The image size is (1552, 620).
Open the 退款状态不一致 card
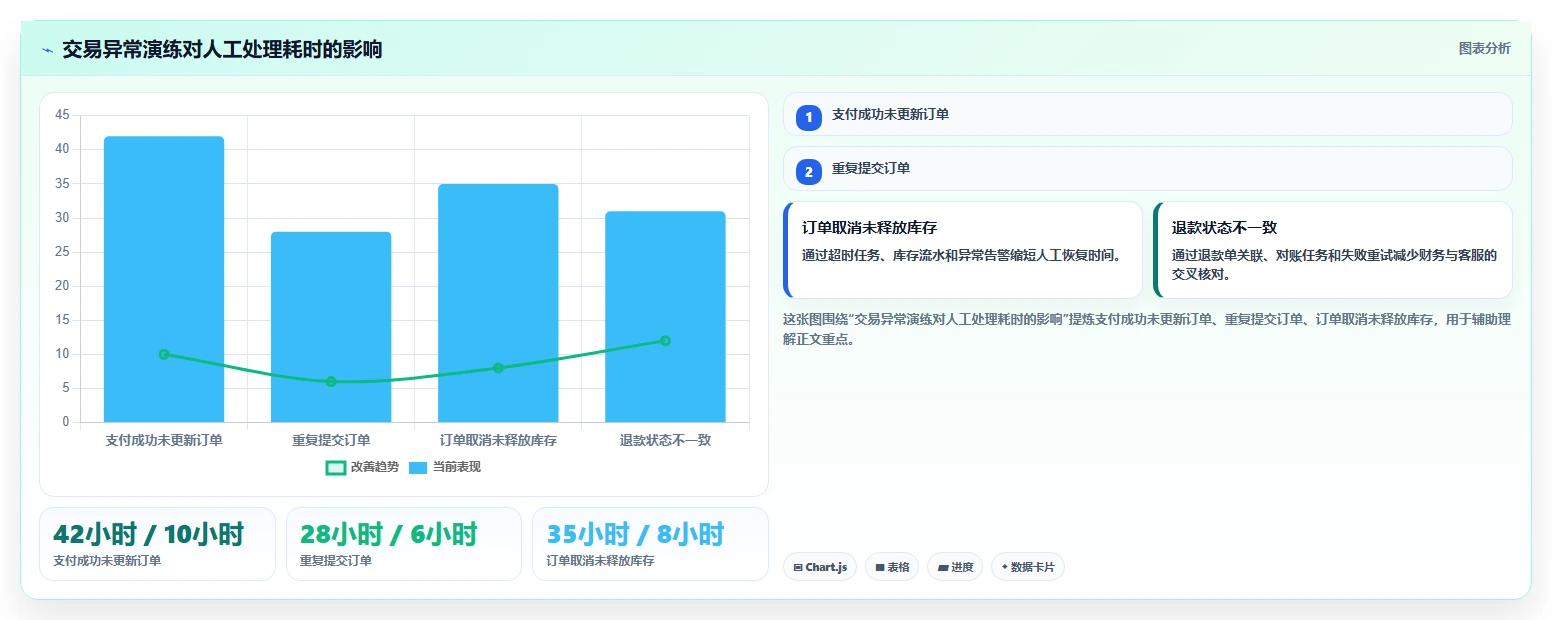pyautogui.click(x=1332, y=250)
